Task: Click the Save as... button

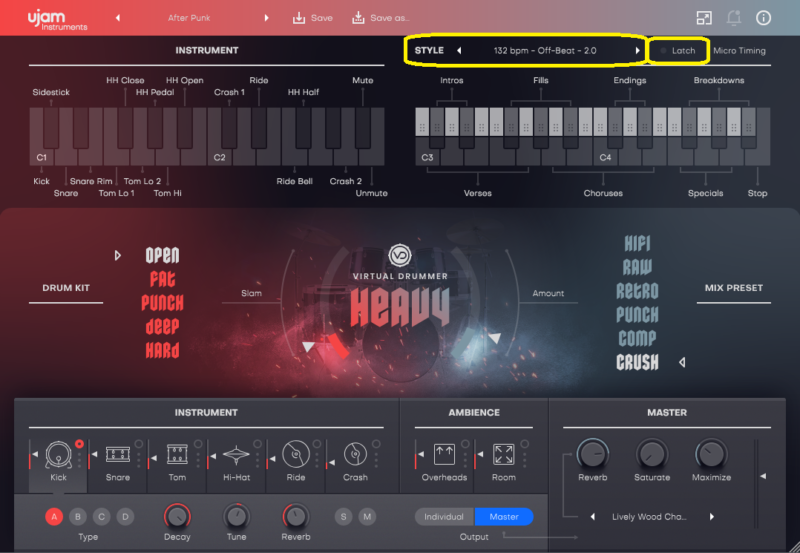Action: [381, 18]
